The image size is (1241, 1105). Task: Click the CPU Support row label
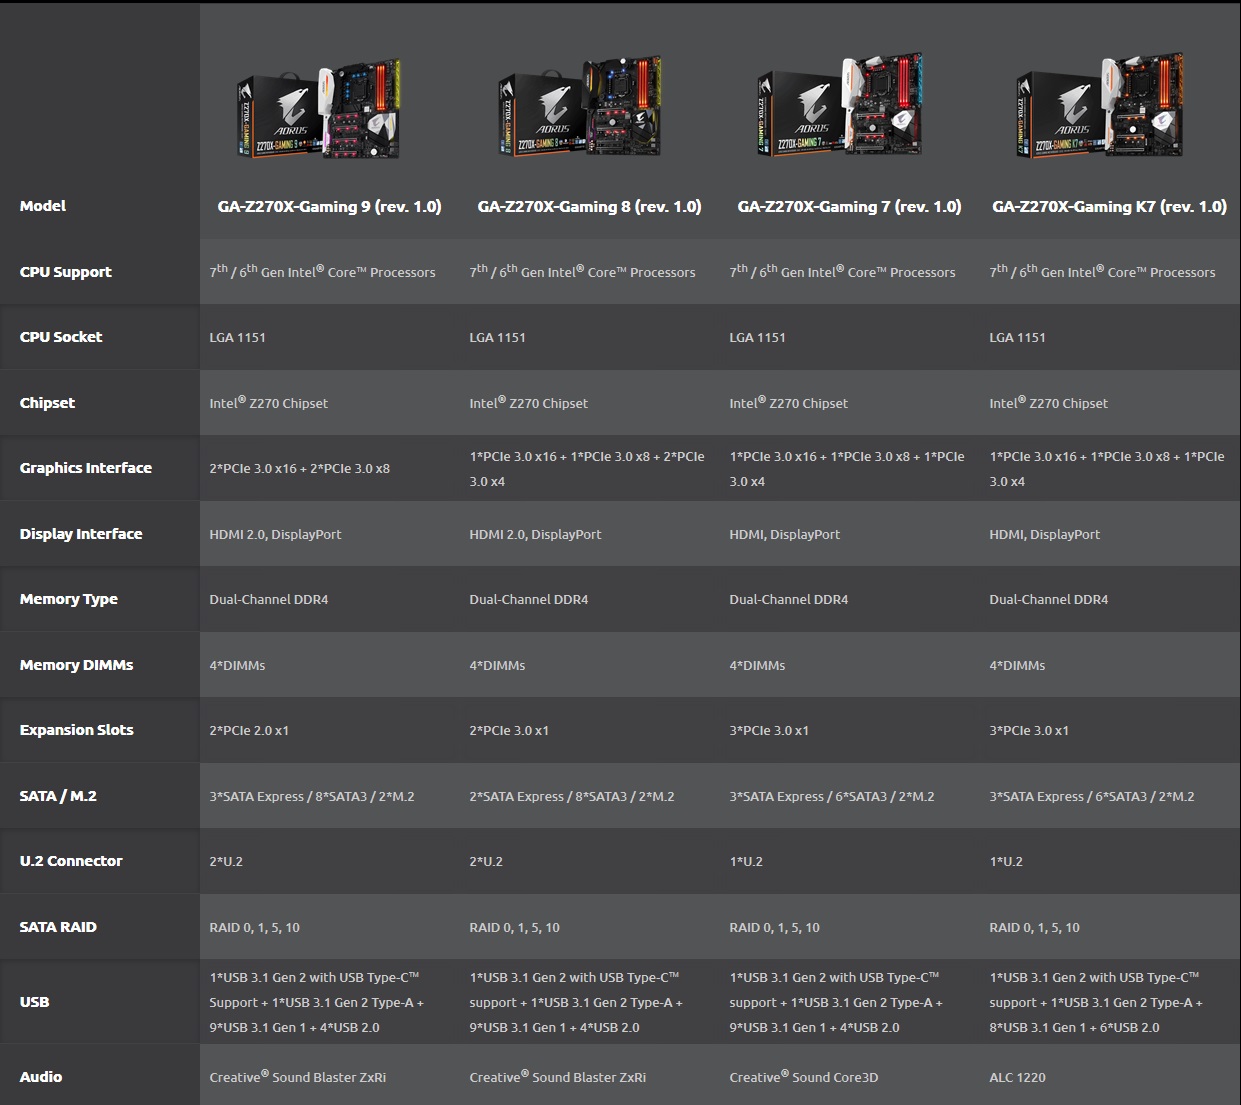tap(66, 272)
